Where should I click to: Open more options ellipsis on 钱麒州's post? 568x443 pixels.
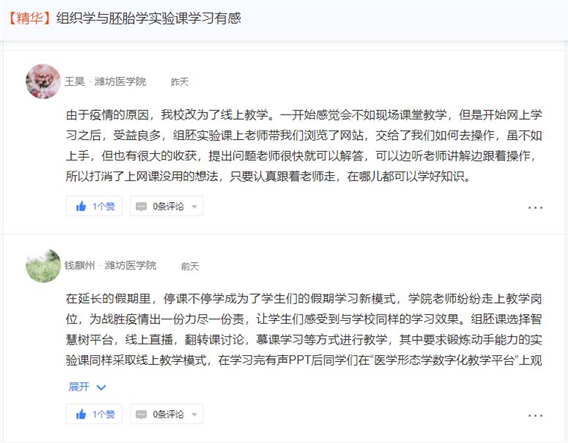[535, 415]
